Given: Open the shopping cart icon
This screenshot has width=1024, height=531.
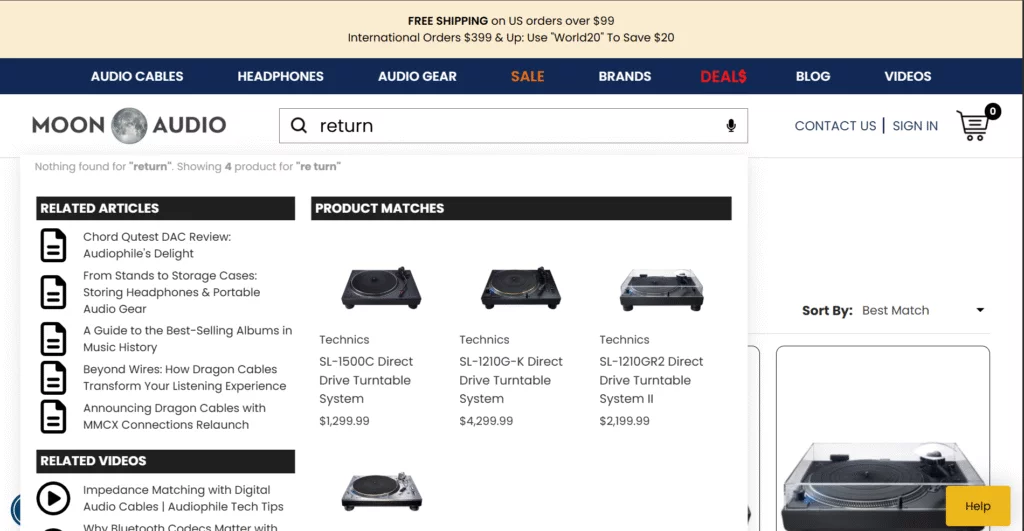Looking at the screenshot, I should (972, 125).
